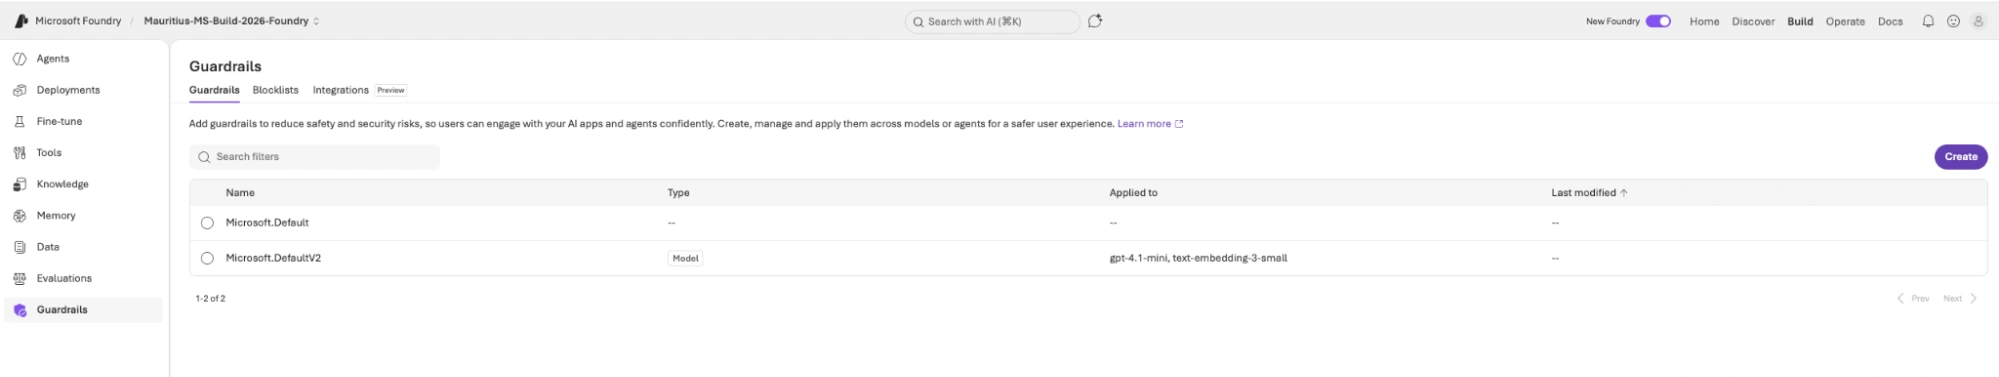Open Discover in top navigation
This screenshot has width=1999, height=377.
click(1753, 21)
